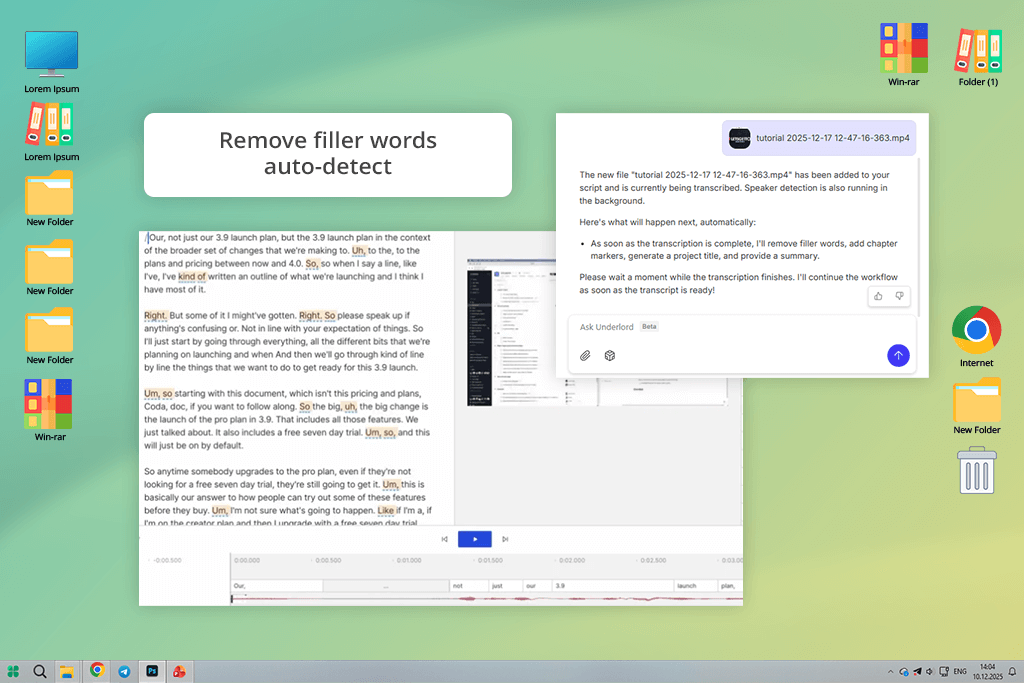The image size is (1024, 683).
Task: Select the 'just' word block in timeline
Action: 505,586
